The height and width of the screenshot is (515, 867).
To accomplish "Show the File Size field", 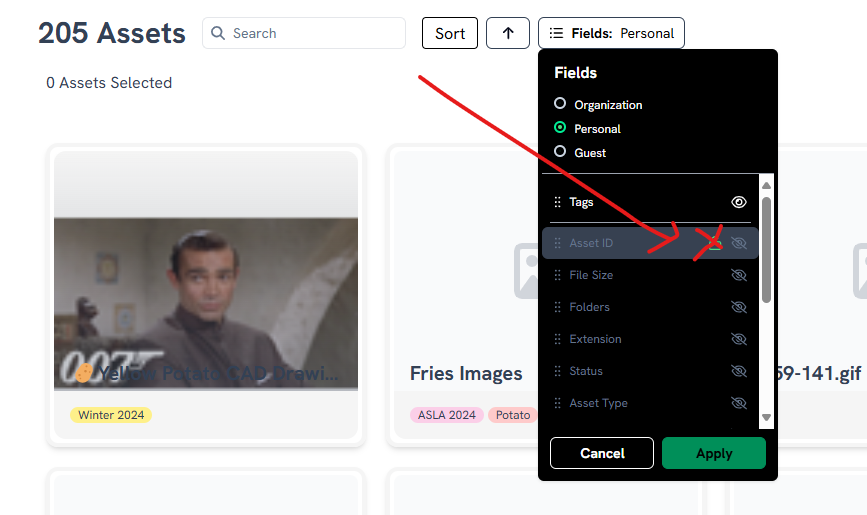I will click(x=739, y=275).
